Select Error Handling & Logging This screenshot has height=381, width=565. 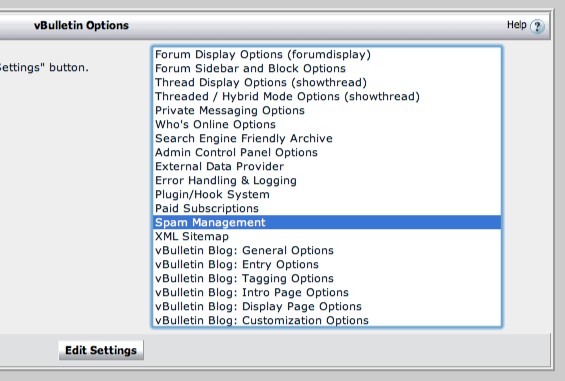coord(327,181)
